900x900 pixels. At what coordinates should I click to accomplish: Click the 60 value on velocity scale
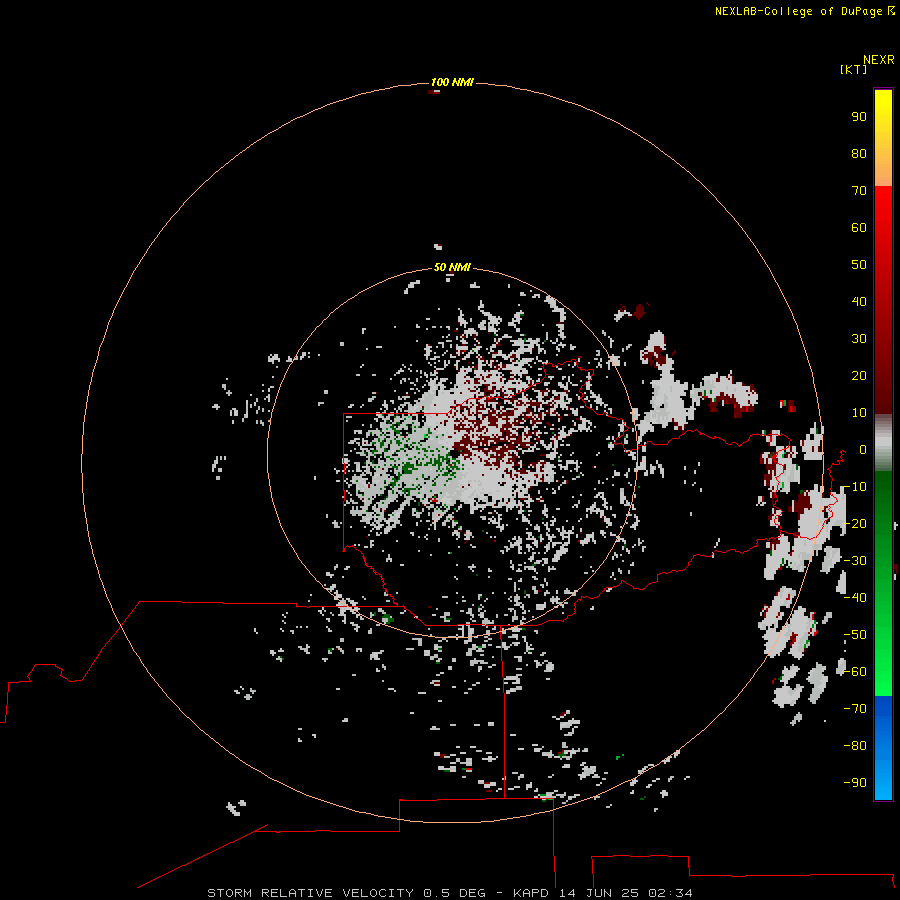[859, 227]
